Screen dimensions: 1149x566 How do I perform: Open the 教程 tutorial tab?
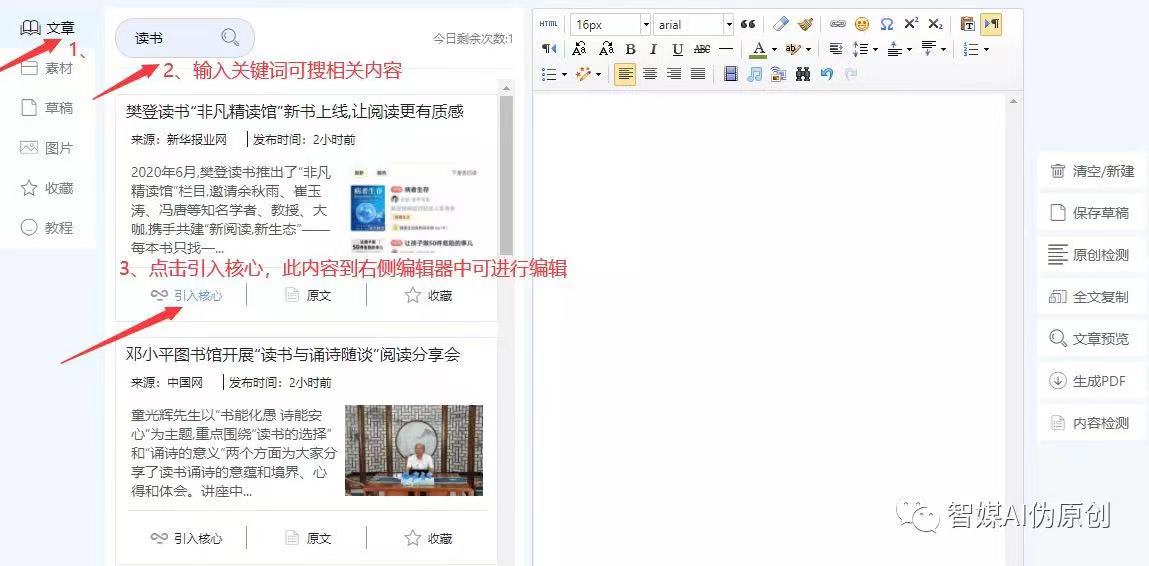(x=48, y=227)
